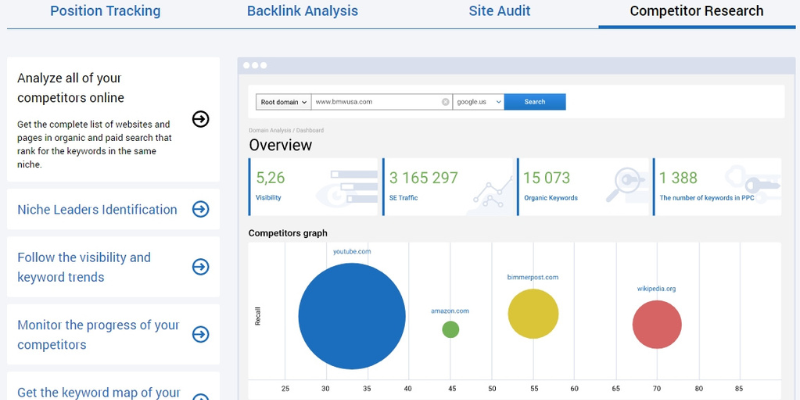
Task: Click arrow icon beside Analyze all competitors
Action: [x=201, y=119]
